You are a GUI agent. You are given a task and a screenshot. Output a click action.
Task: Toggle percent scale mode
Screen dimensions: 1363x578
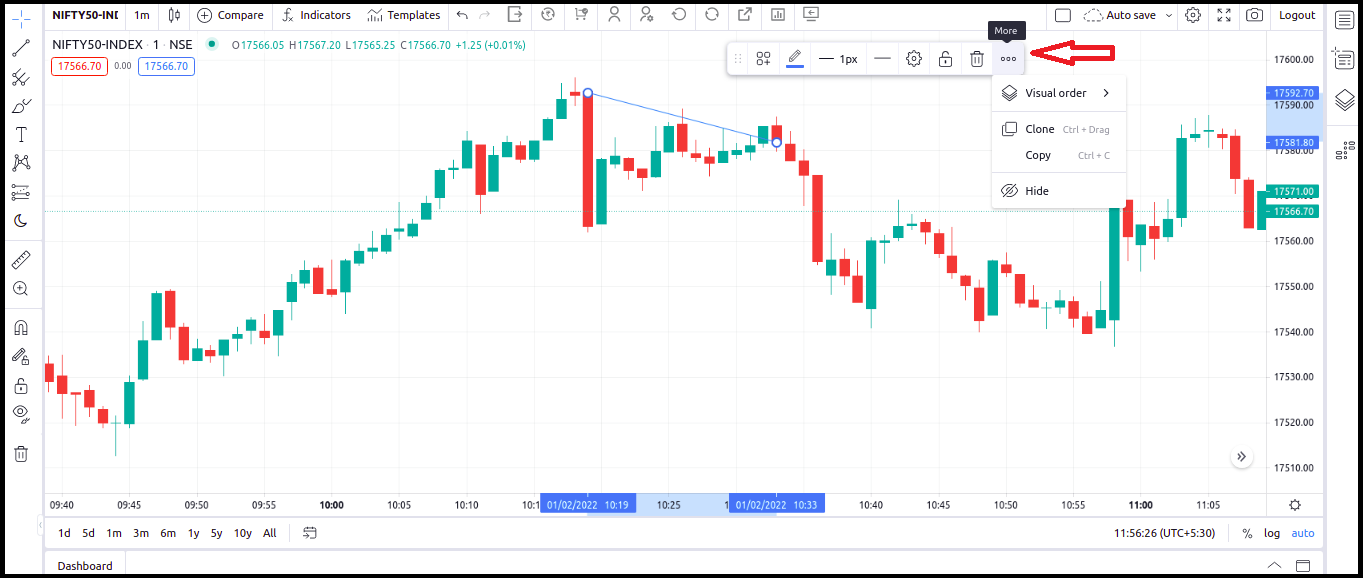(x=1247, y=533)
